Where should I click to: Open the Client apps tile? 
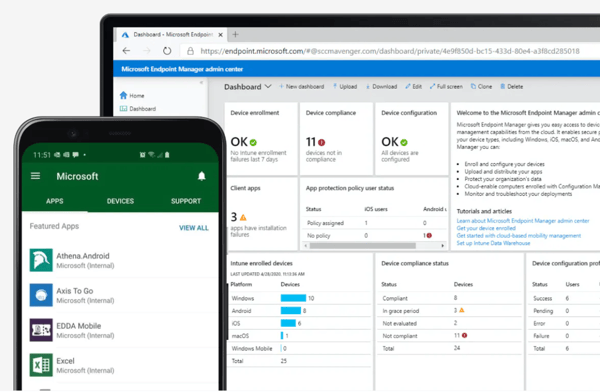coord(261,214)
